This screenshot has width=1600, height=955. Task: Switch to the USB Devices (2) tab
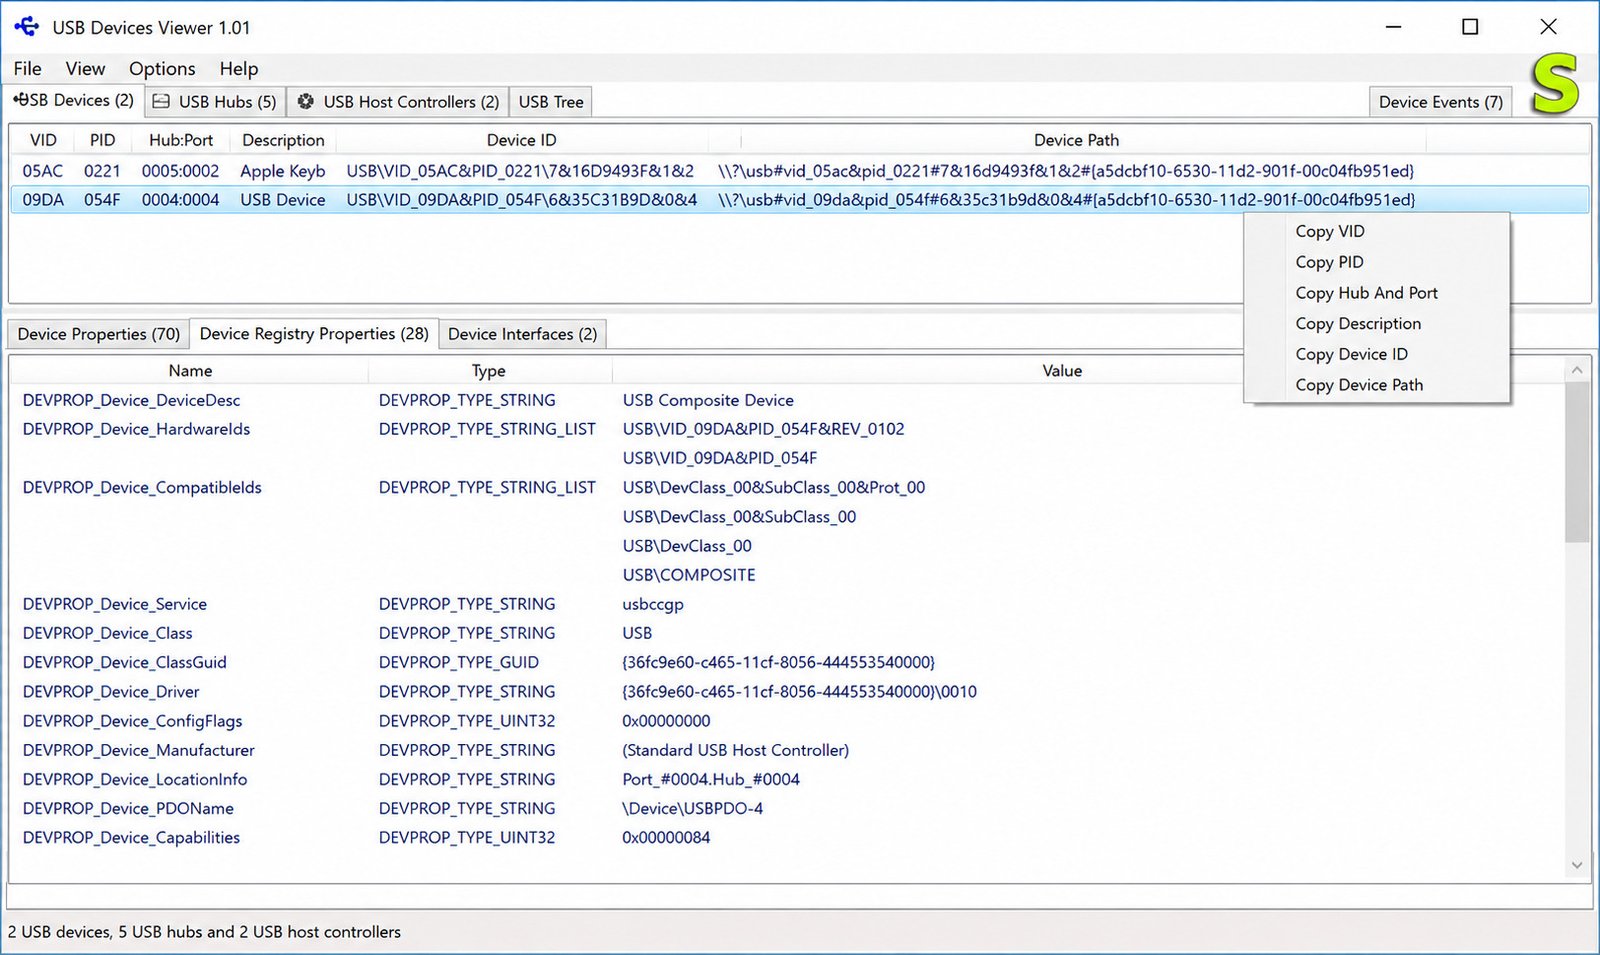74,100
